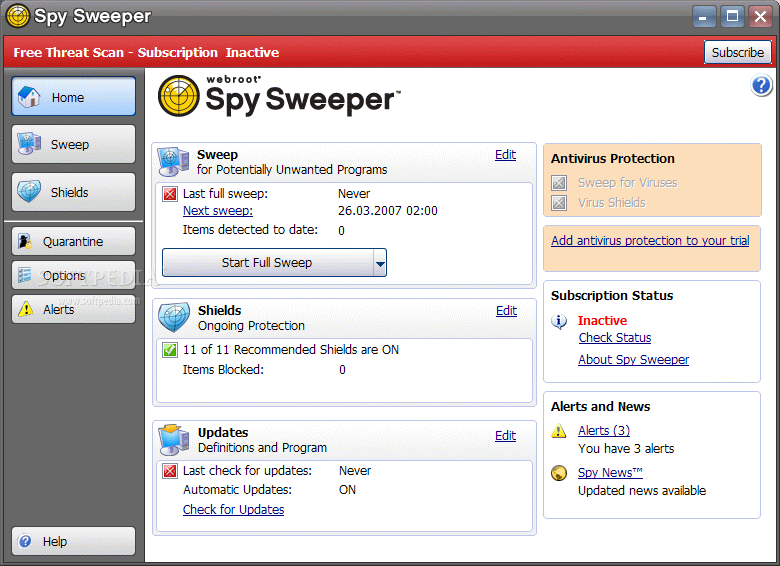
Task: Open the Sweep tab in sidebar
Action: point(74,144)
